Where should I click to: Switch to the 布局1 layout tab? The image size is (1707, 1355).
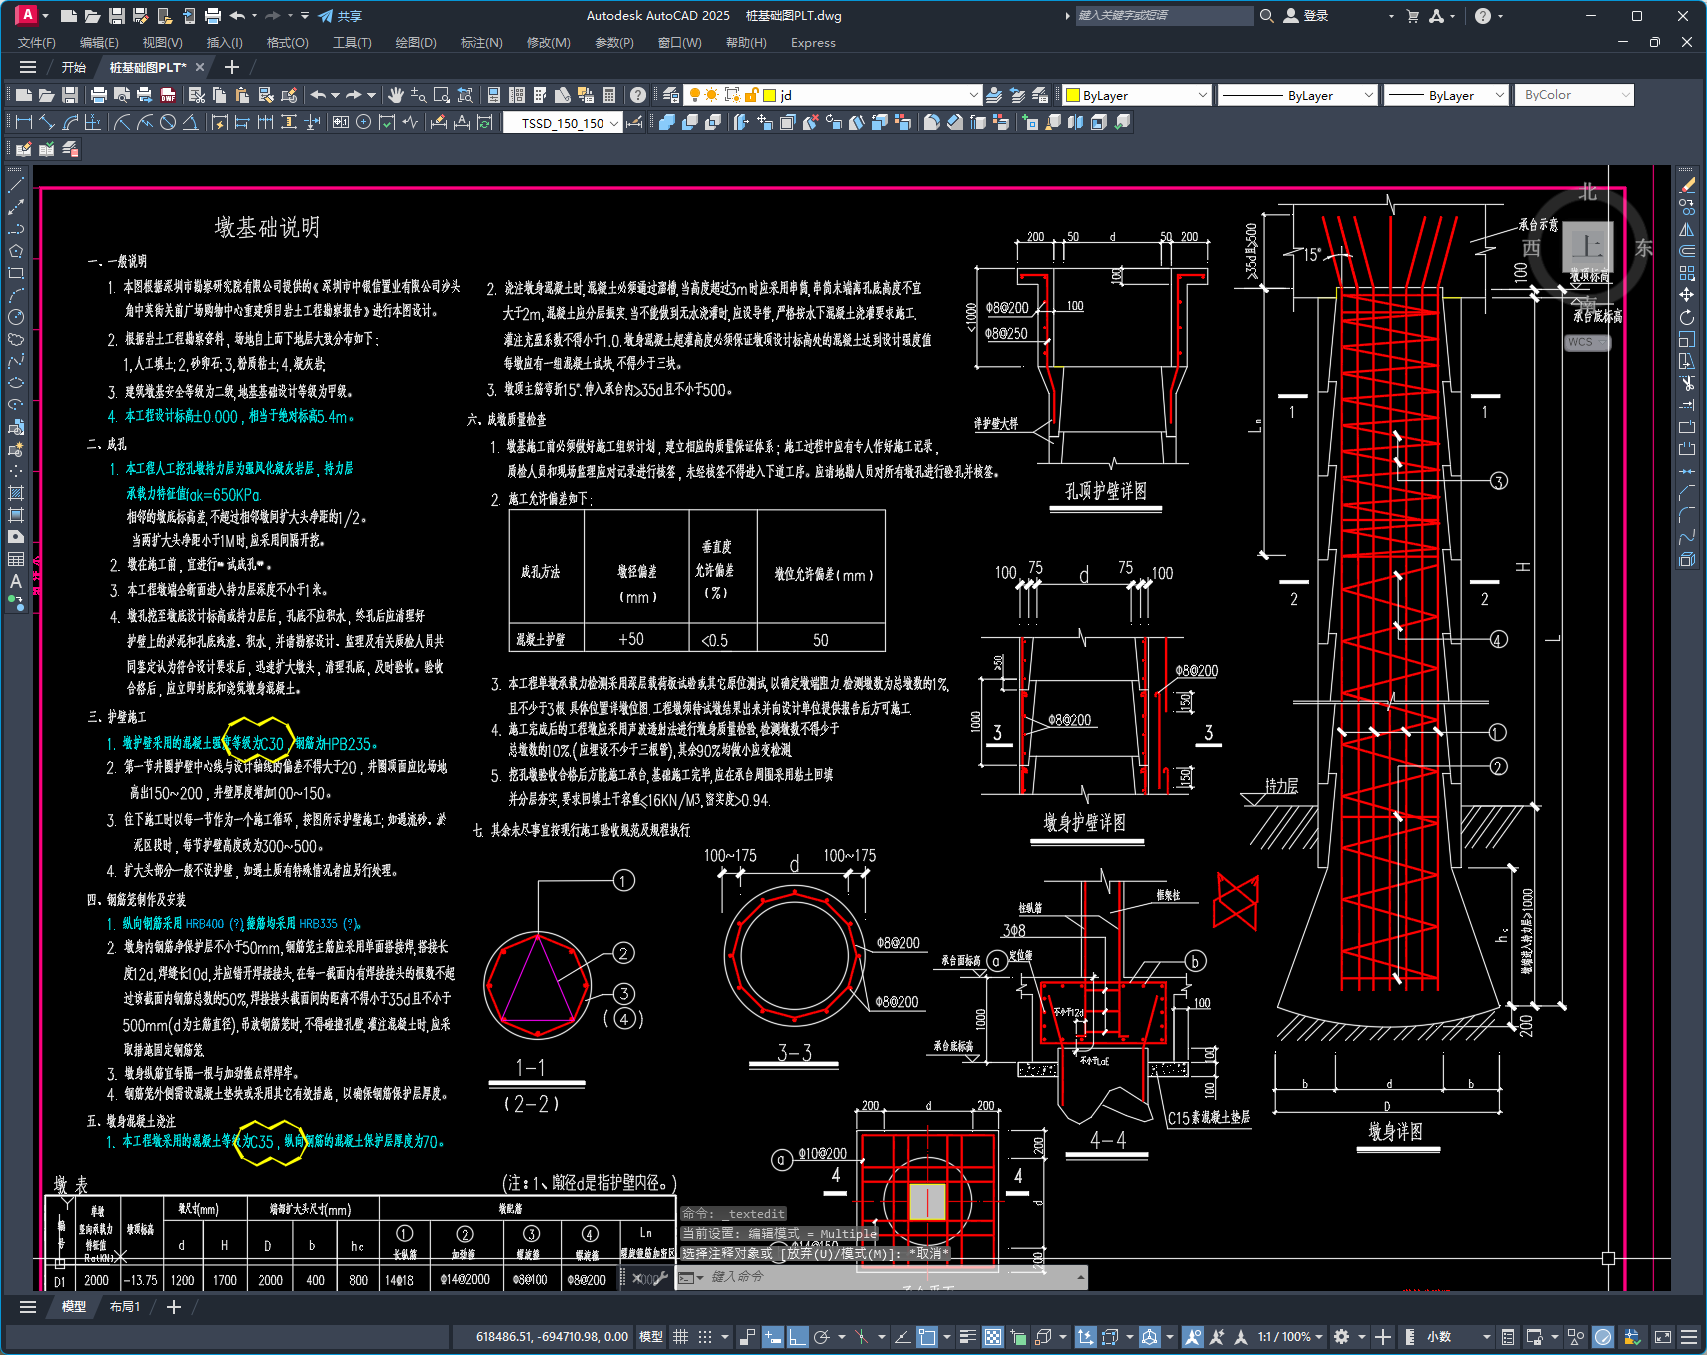tap(125, 1307)
